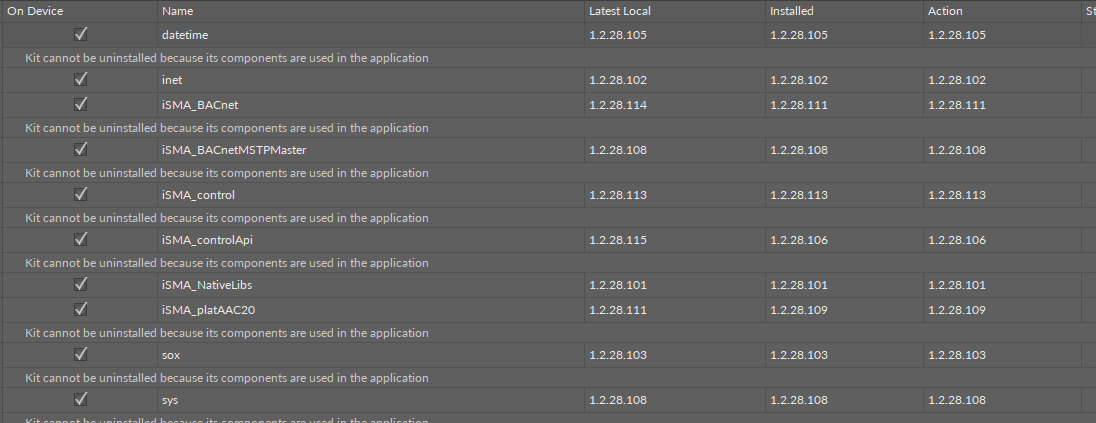Sort by the Name column header
The width and height of the screenshot is (1096, 423).
(177, 11)
